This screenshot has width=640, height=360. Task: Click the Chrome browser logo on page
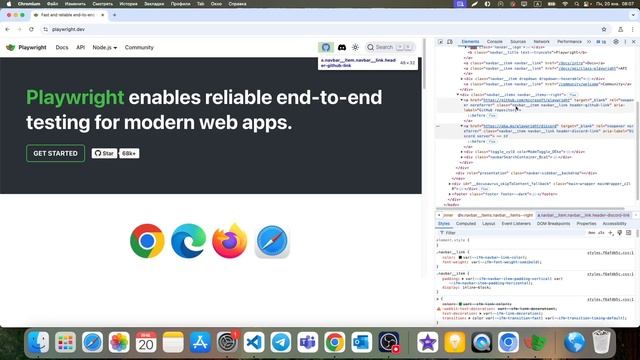(147, 241)
